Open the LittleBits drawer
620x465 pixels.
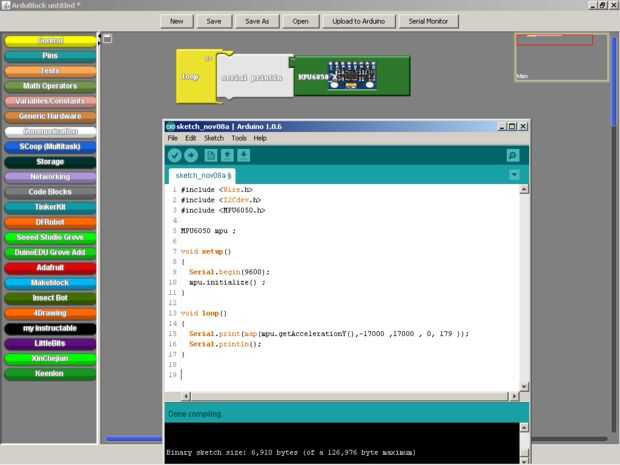pos(50,343)
